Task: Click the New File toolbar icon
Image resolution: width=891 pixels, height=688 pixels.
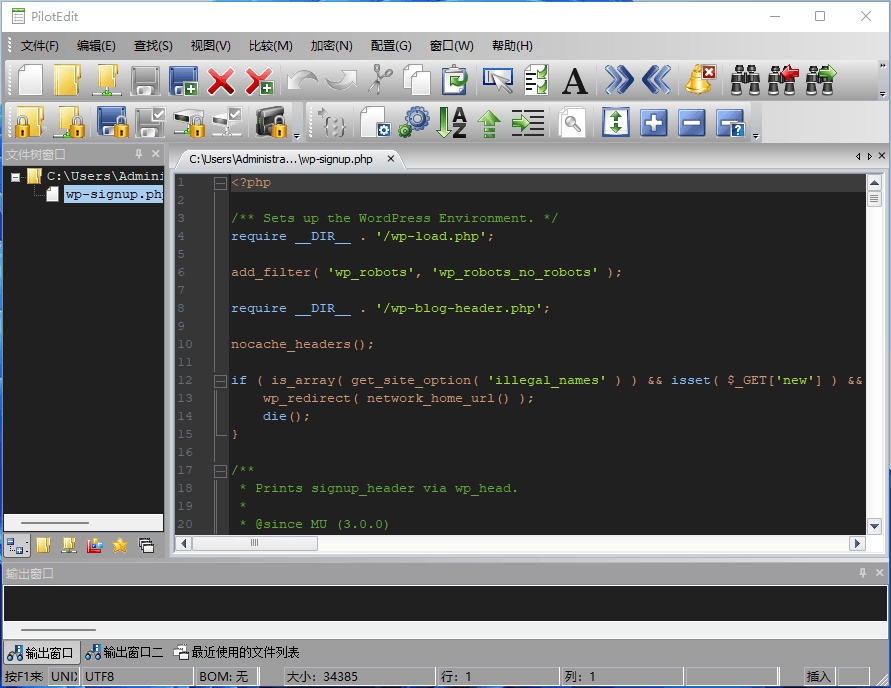Action: pos(30,80)
